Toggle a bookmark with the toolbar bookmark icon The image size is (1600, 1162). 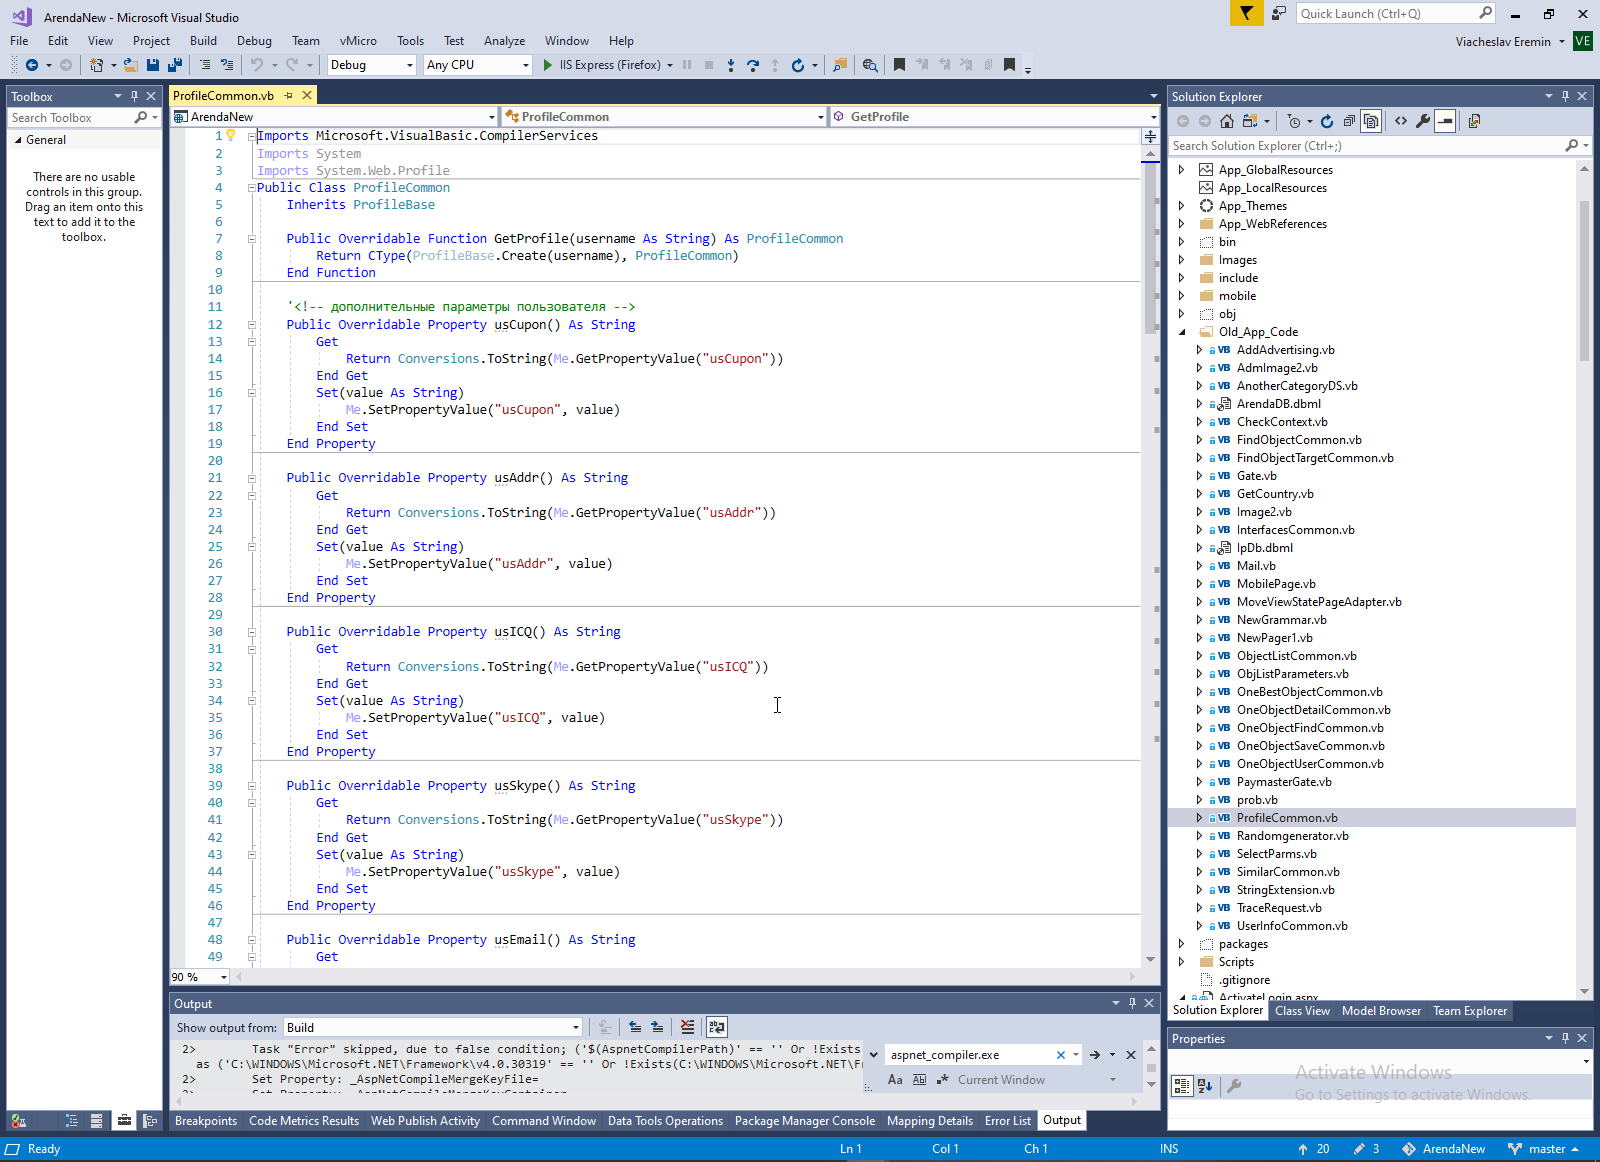(899, 65)
